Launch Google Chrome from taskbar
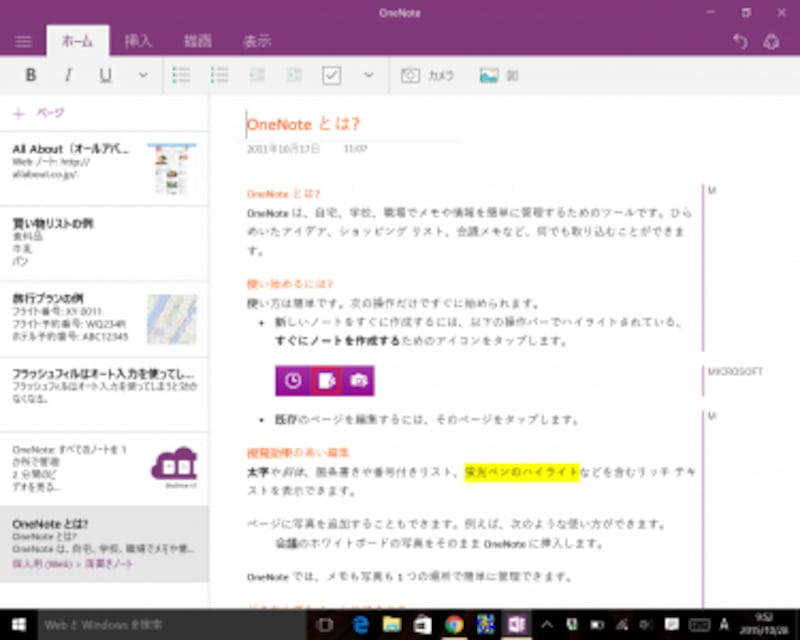The image size is (800, 640). [454, 625]
